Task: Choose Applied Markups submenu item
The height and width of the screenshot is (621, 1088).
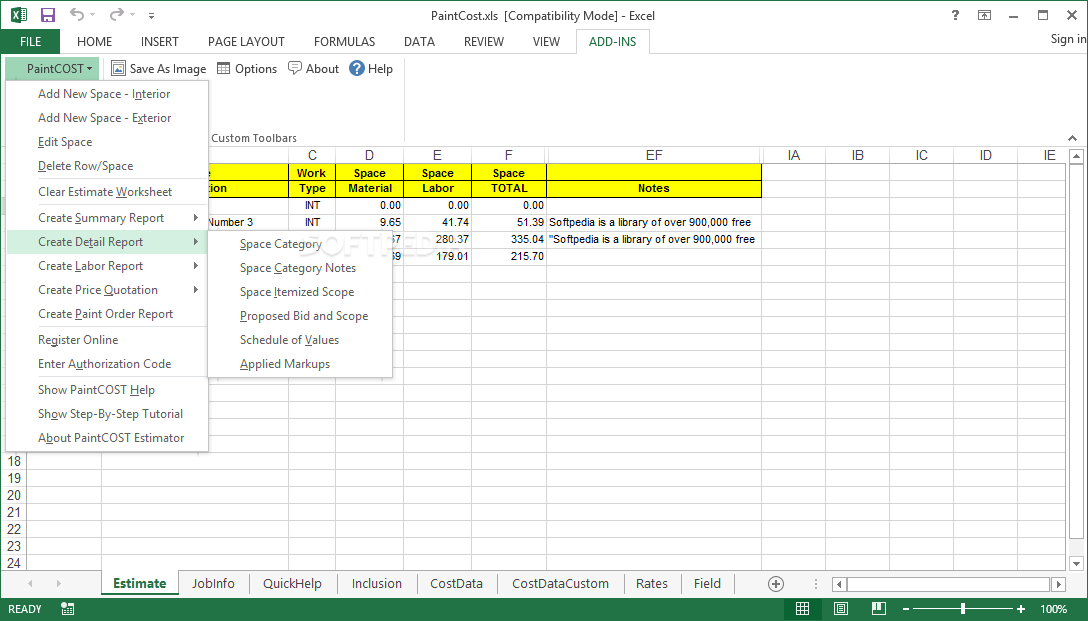Action: click(x=300, y=364)
